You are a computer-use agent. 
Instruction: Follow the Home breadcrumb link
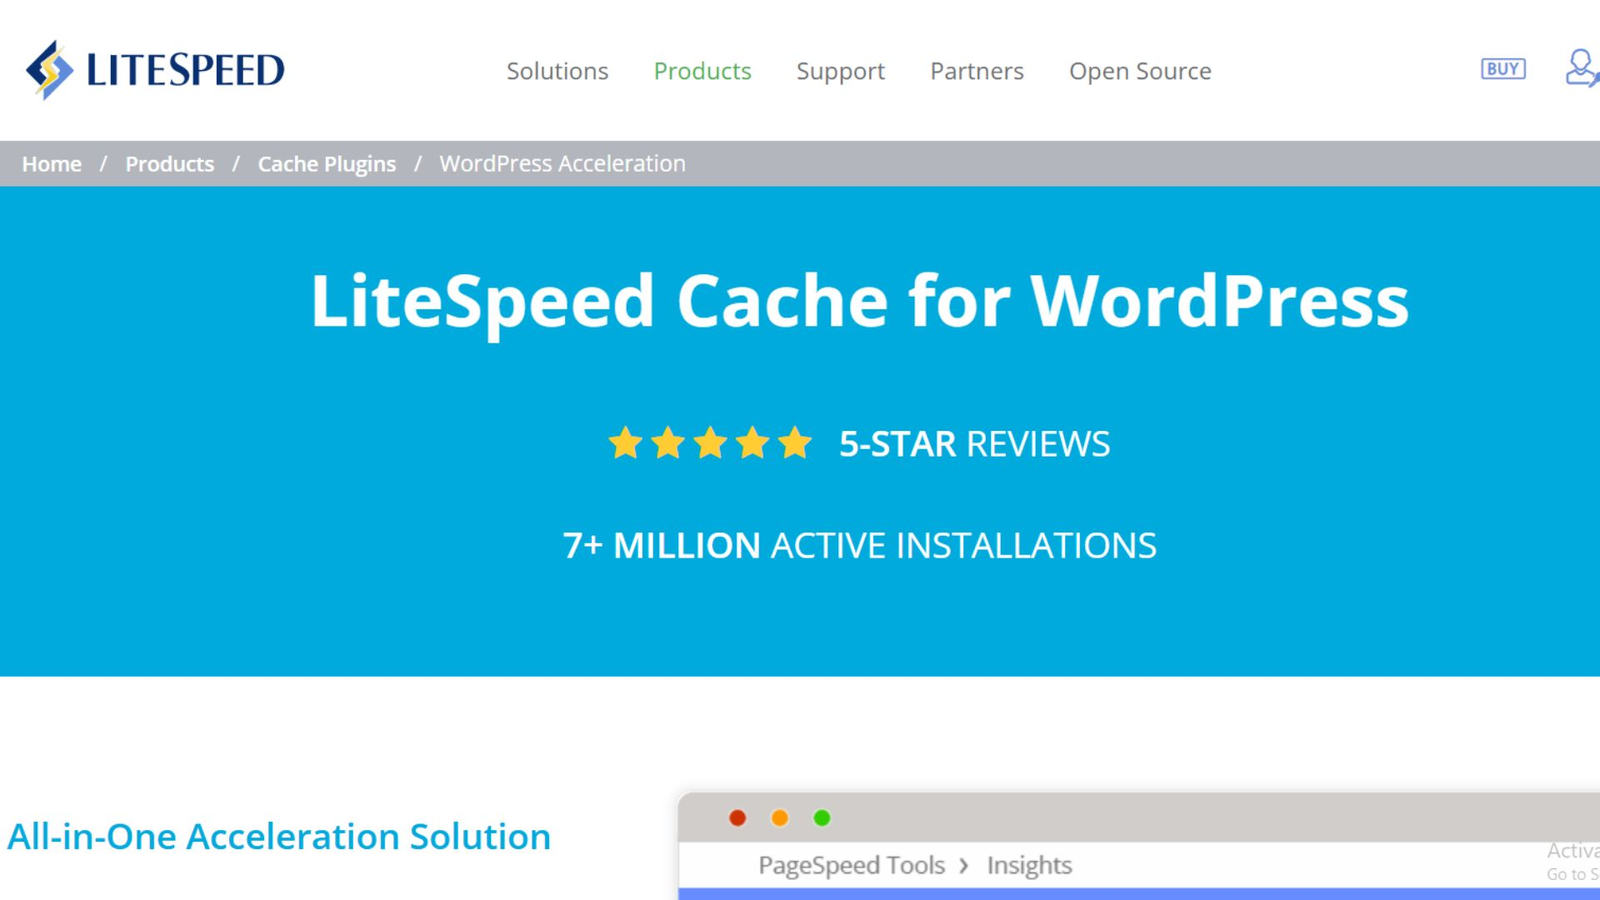(51, 163)
